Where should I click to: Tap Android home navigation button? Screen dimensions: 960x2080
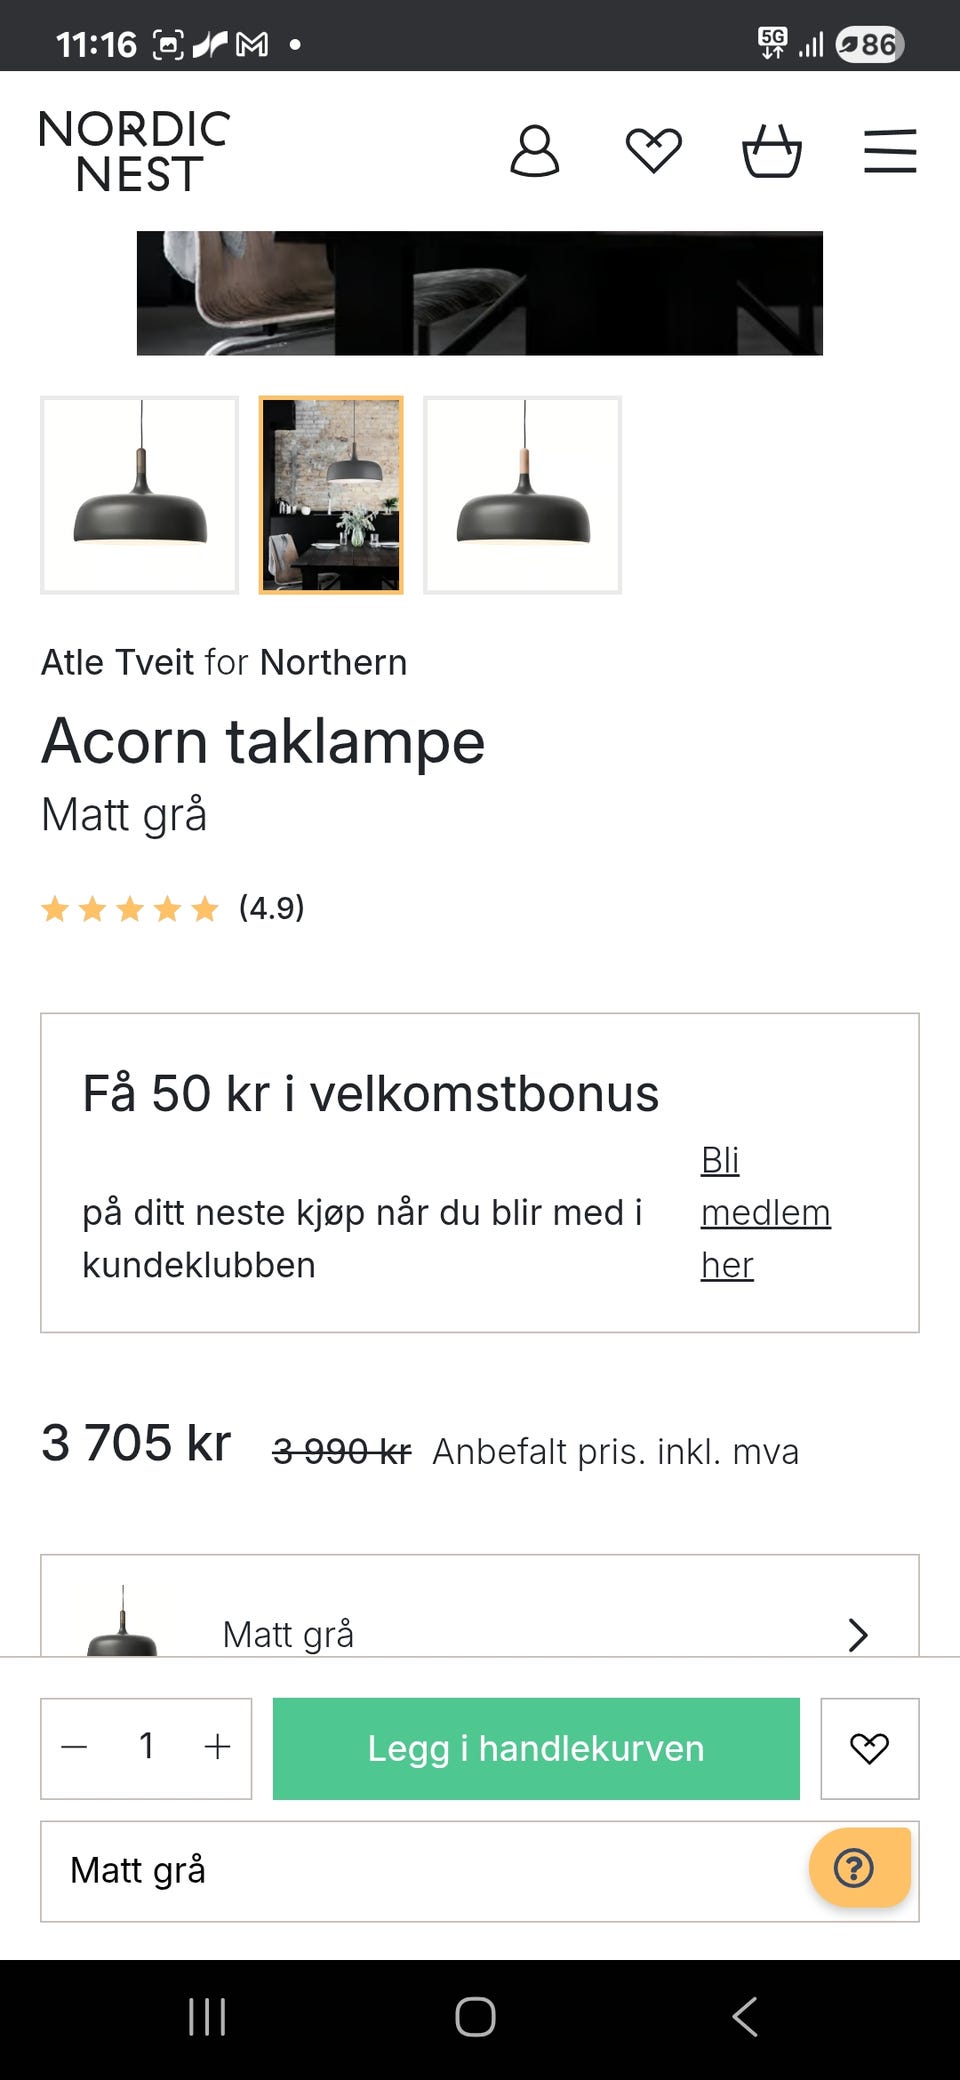(x=476, y=2017)
